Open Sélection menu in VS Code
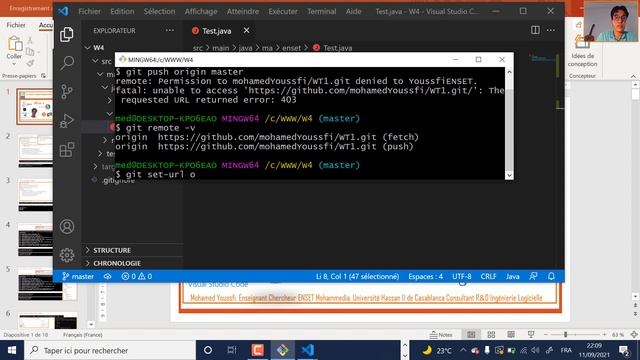This screenshot has height=360, width=640. tap(159, 11)
